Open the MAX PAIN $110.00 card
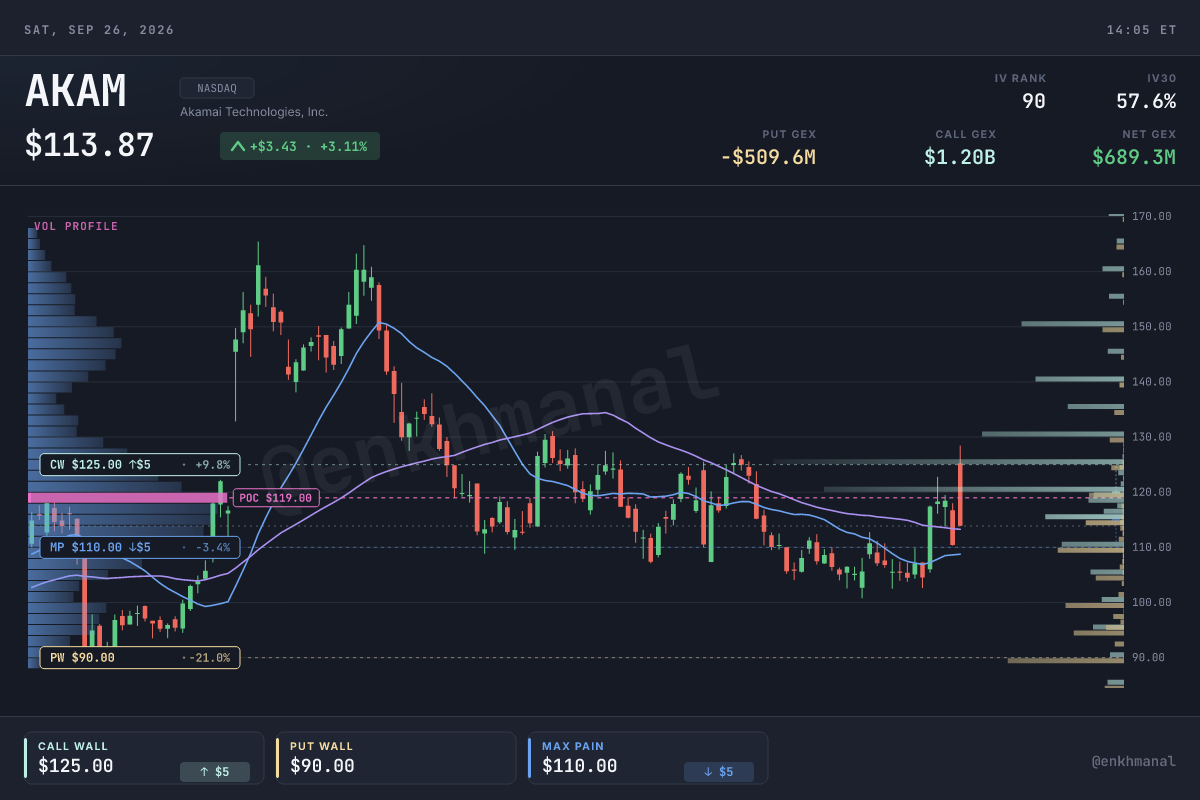 pos(648,758)
